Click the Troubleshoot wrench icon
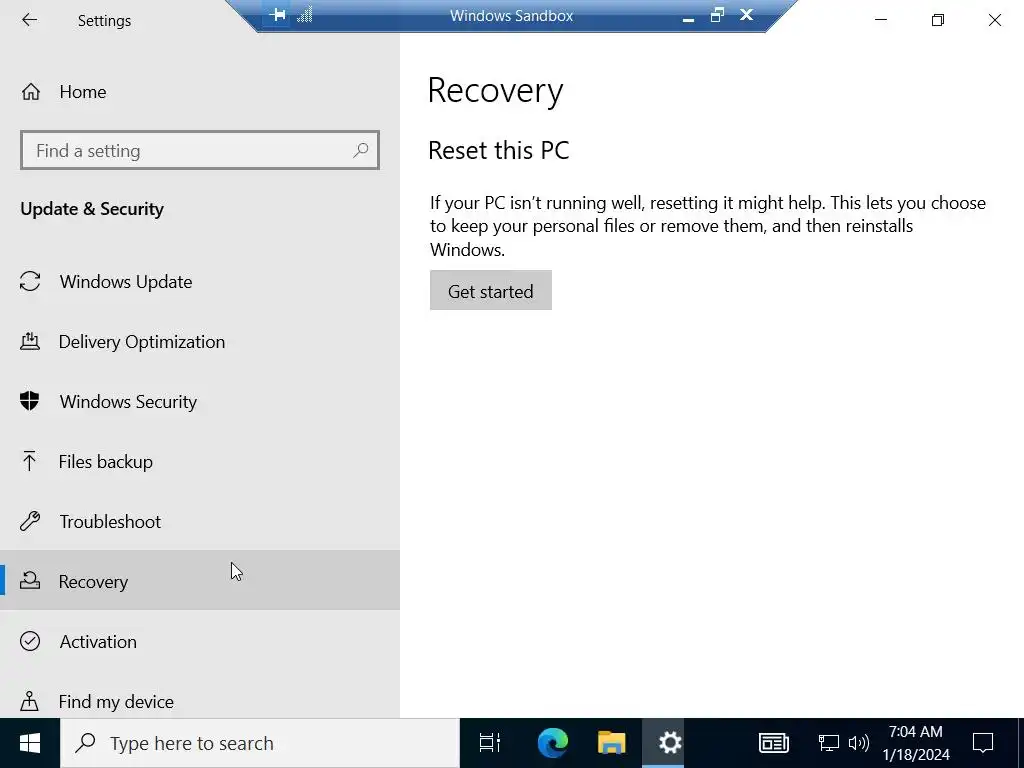This screenshot has height=768, width=1024. [30, 521]
